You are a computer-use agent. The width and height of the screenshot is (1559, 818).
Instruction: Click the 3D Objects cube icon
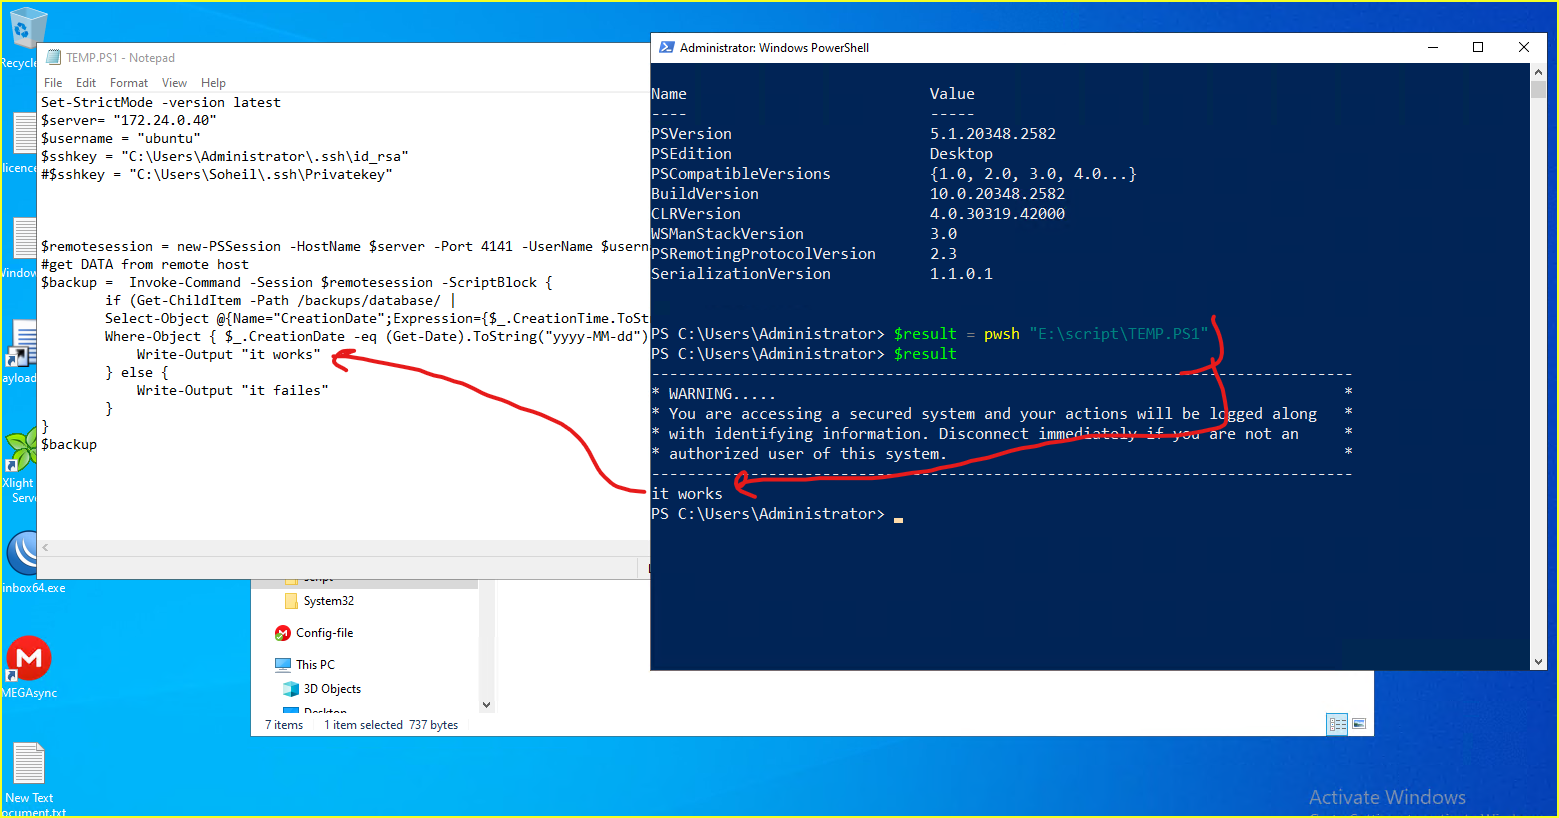point(291,689)
